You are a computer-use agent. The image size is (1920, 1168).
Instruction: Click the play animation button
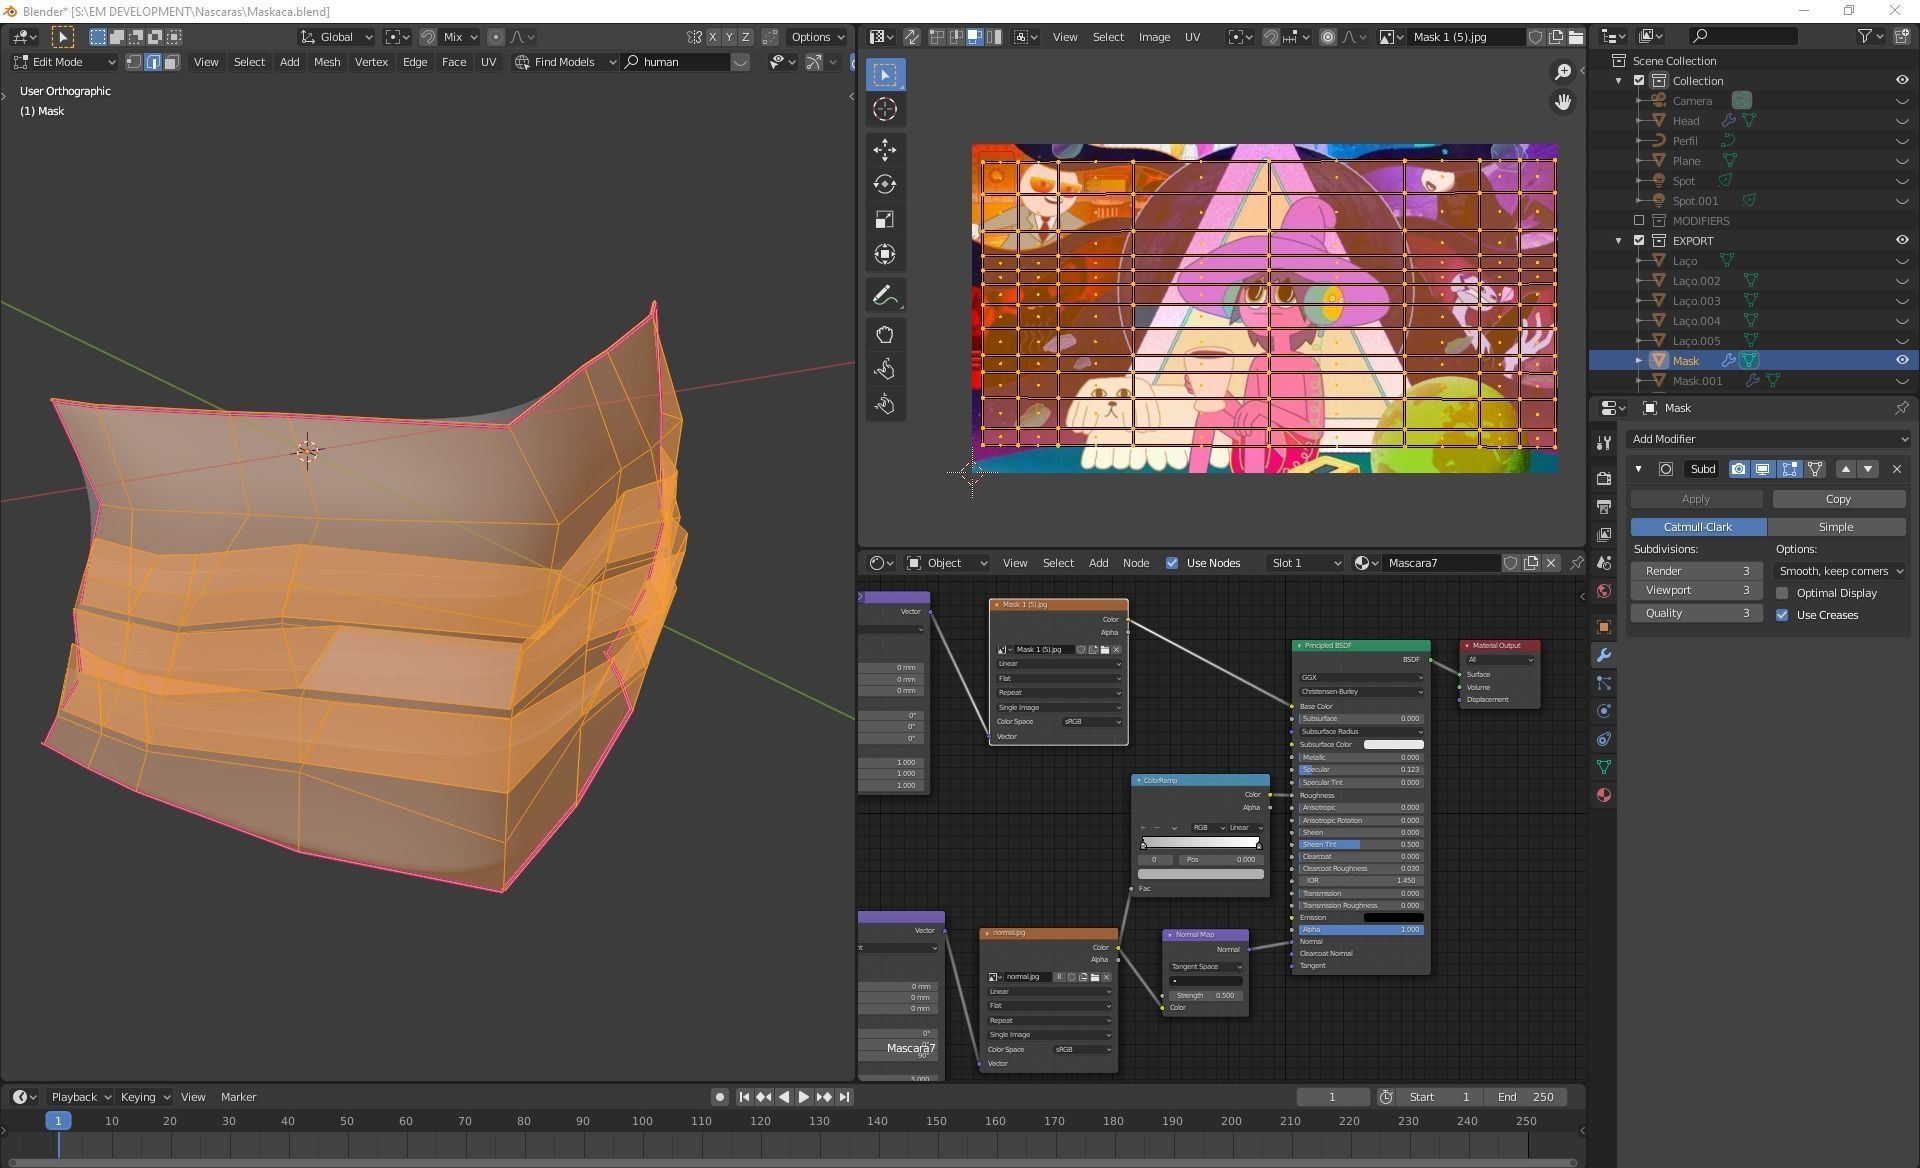click(803, 1097)
